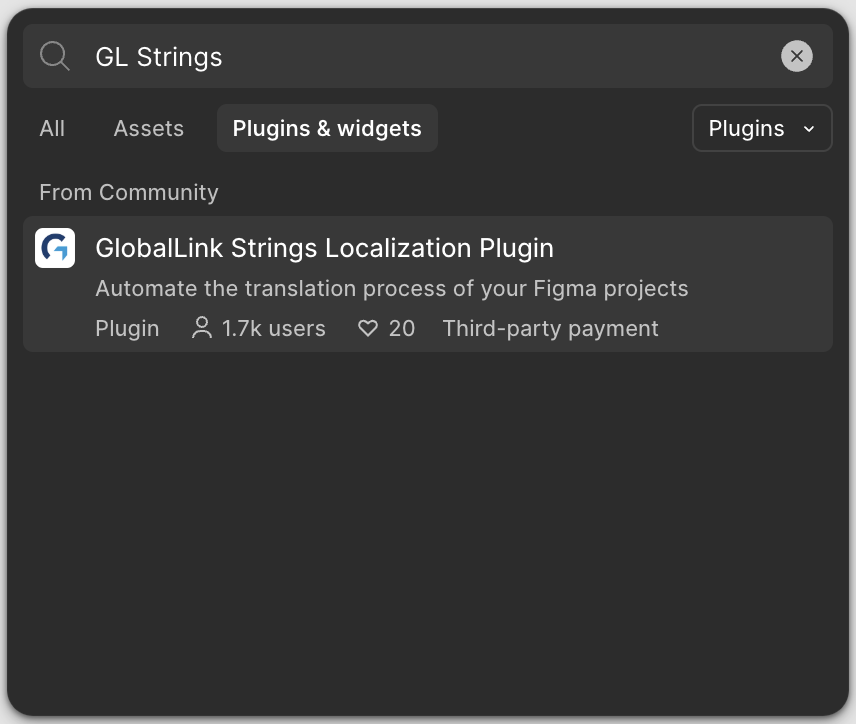Click the empty area below the results
The height and width of the screenshot is (724, 856).
(x=428, y=530)
